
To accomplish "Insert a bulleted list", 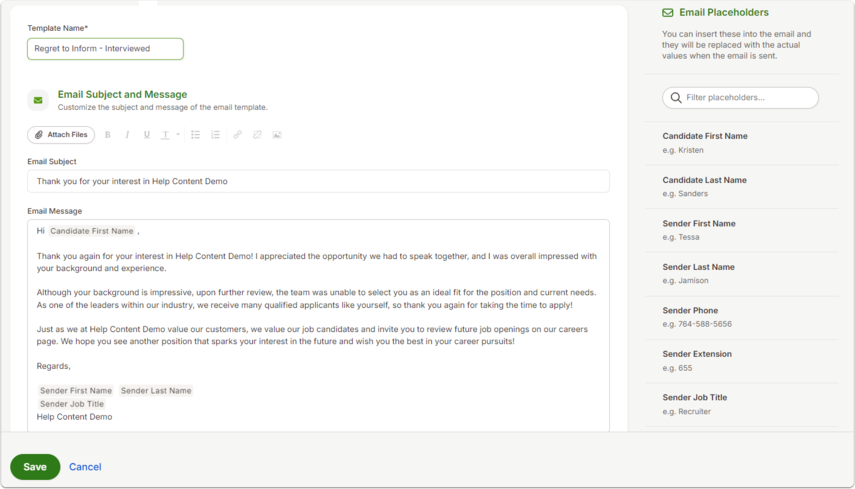I will (x=196, y=135).
